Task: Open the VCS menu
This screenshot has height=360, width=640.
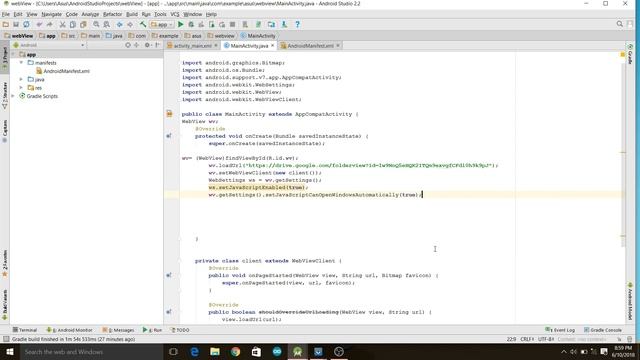Action: tap(175, 14)
